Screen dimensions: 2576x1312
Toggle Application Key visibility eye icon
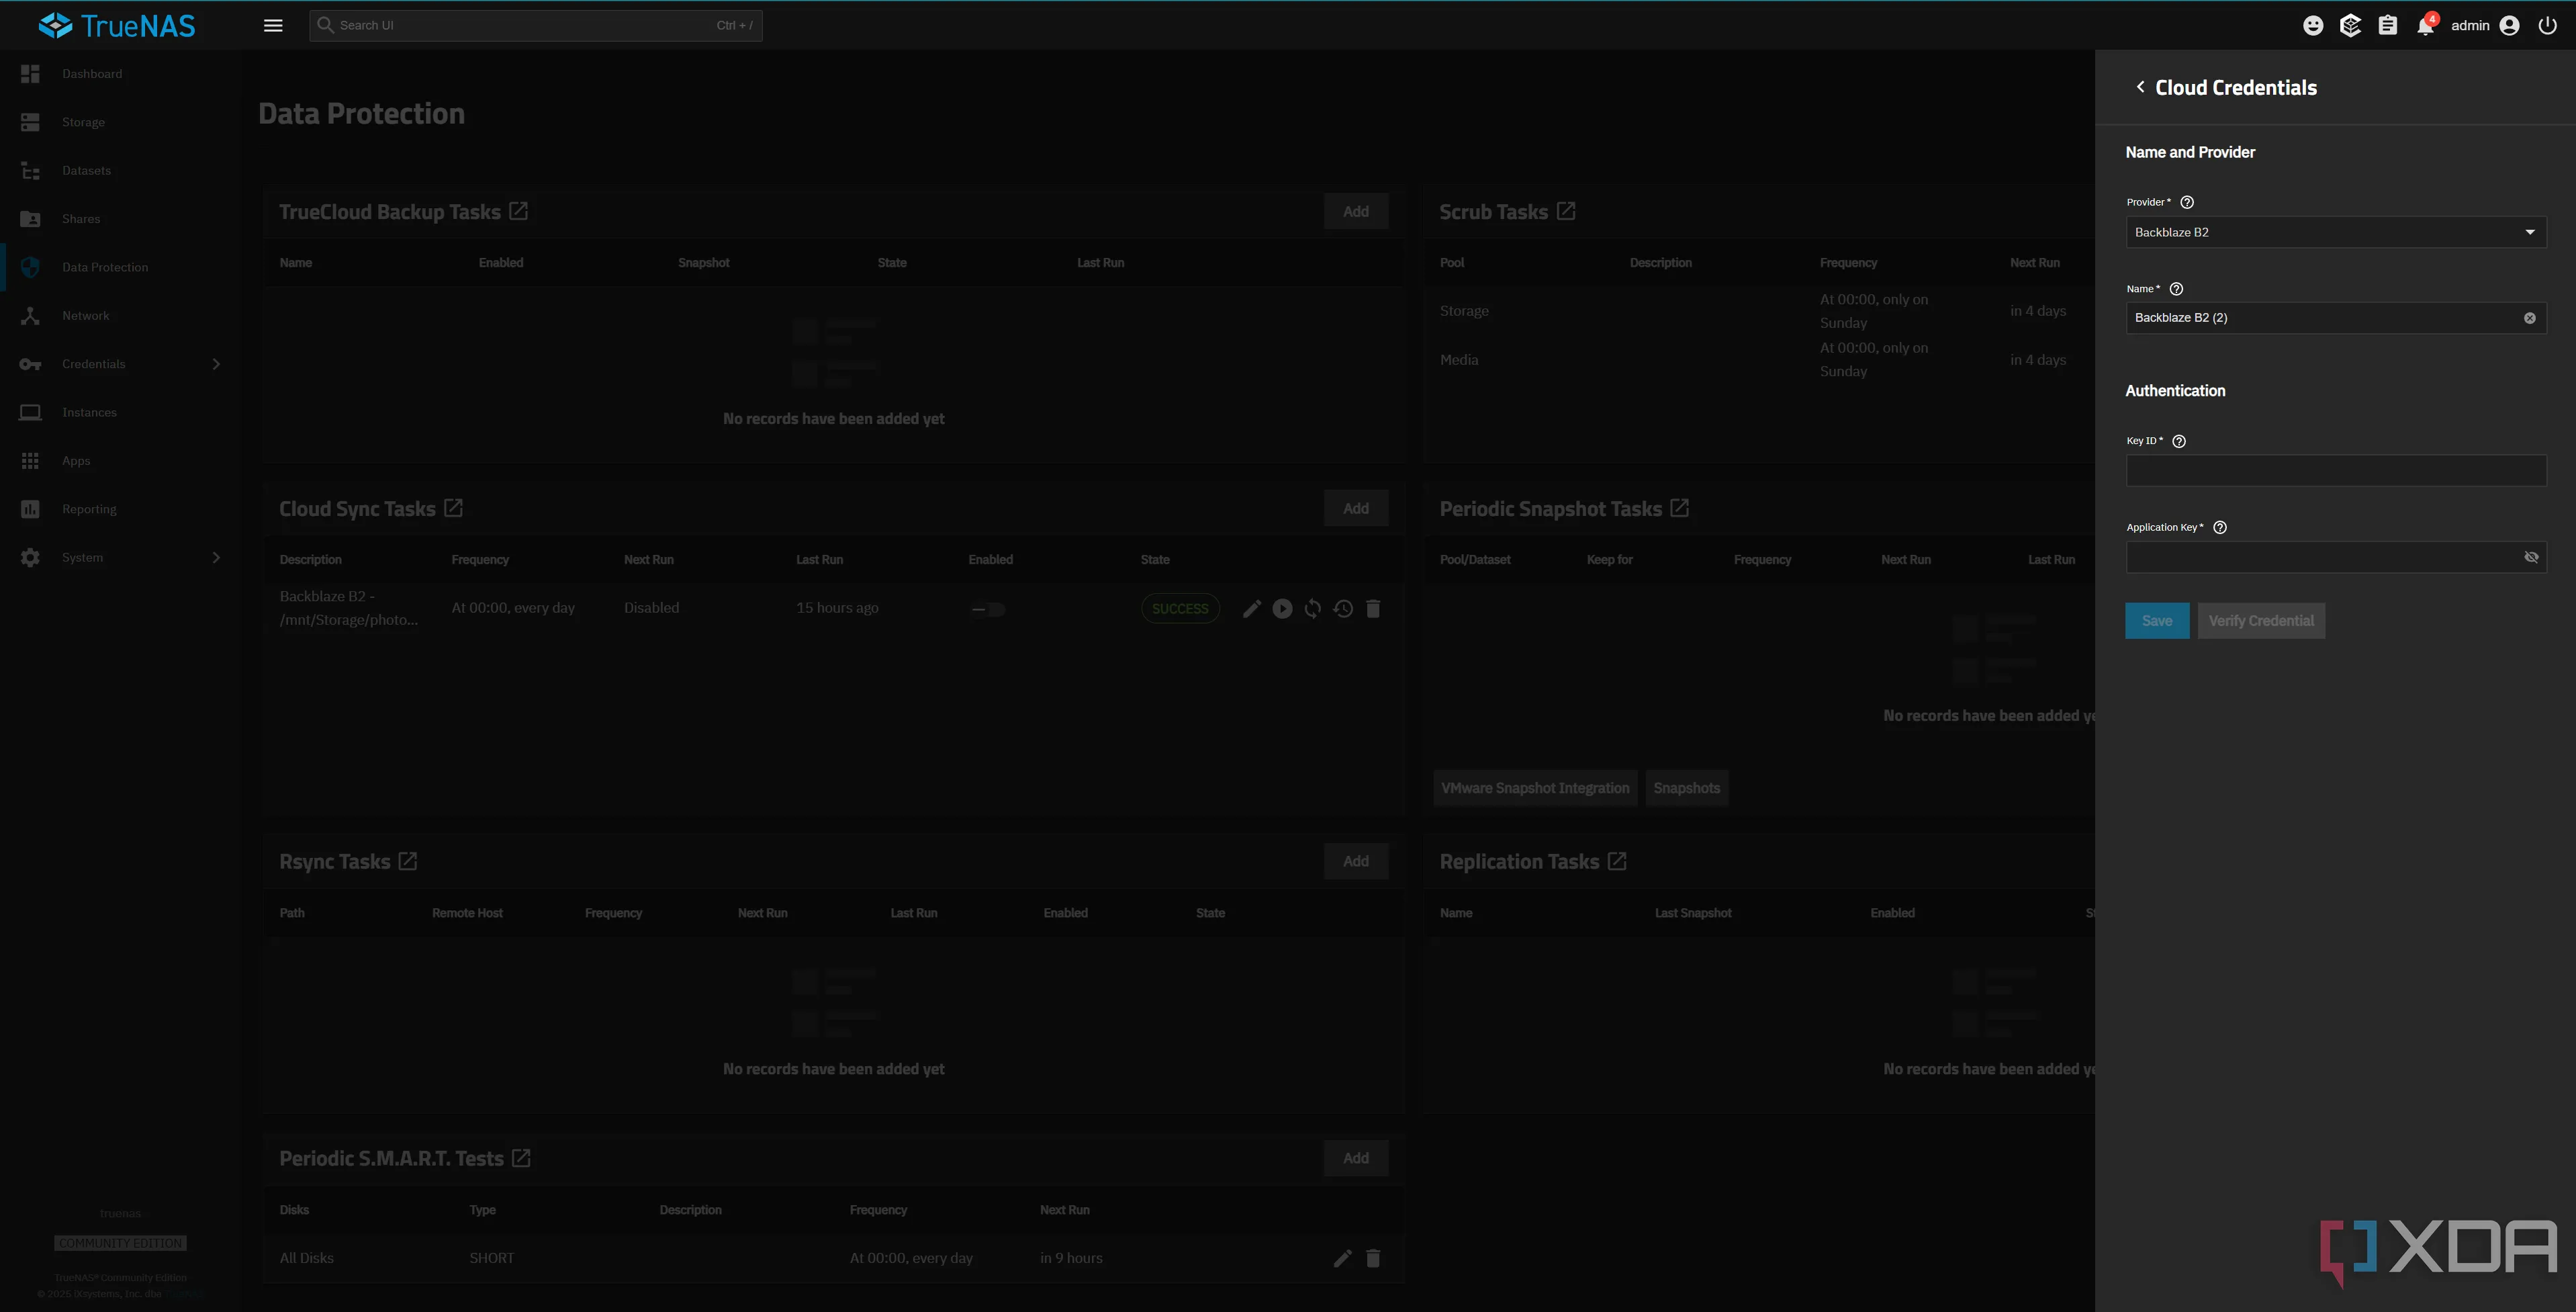pos(2531,557)
